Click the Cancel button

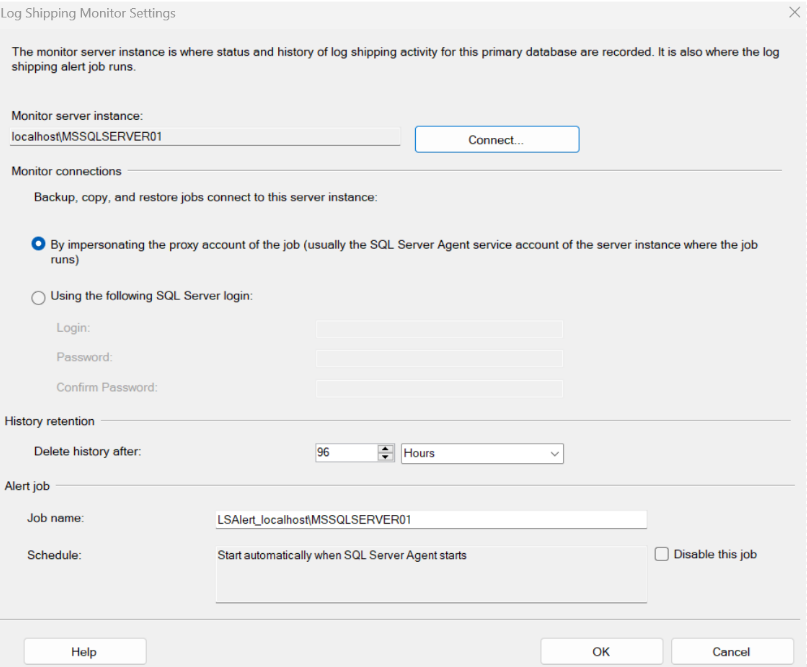pos(731,651)
